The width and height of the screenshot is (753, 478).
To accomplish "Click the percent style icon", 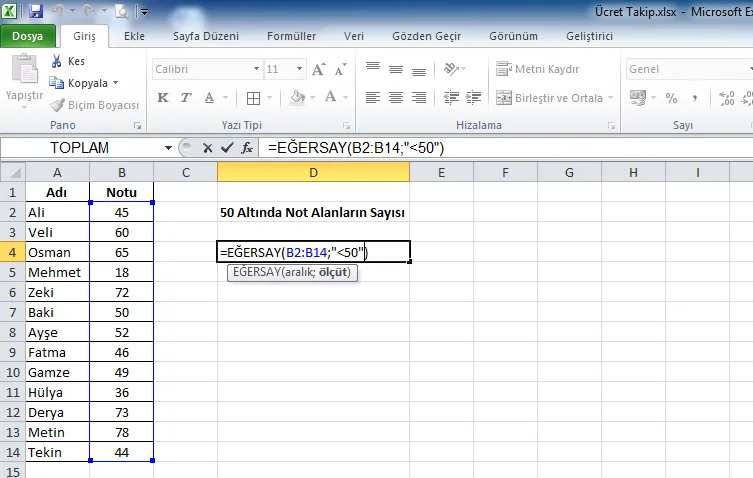I will click(x=671, y=98).
